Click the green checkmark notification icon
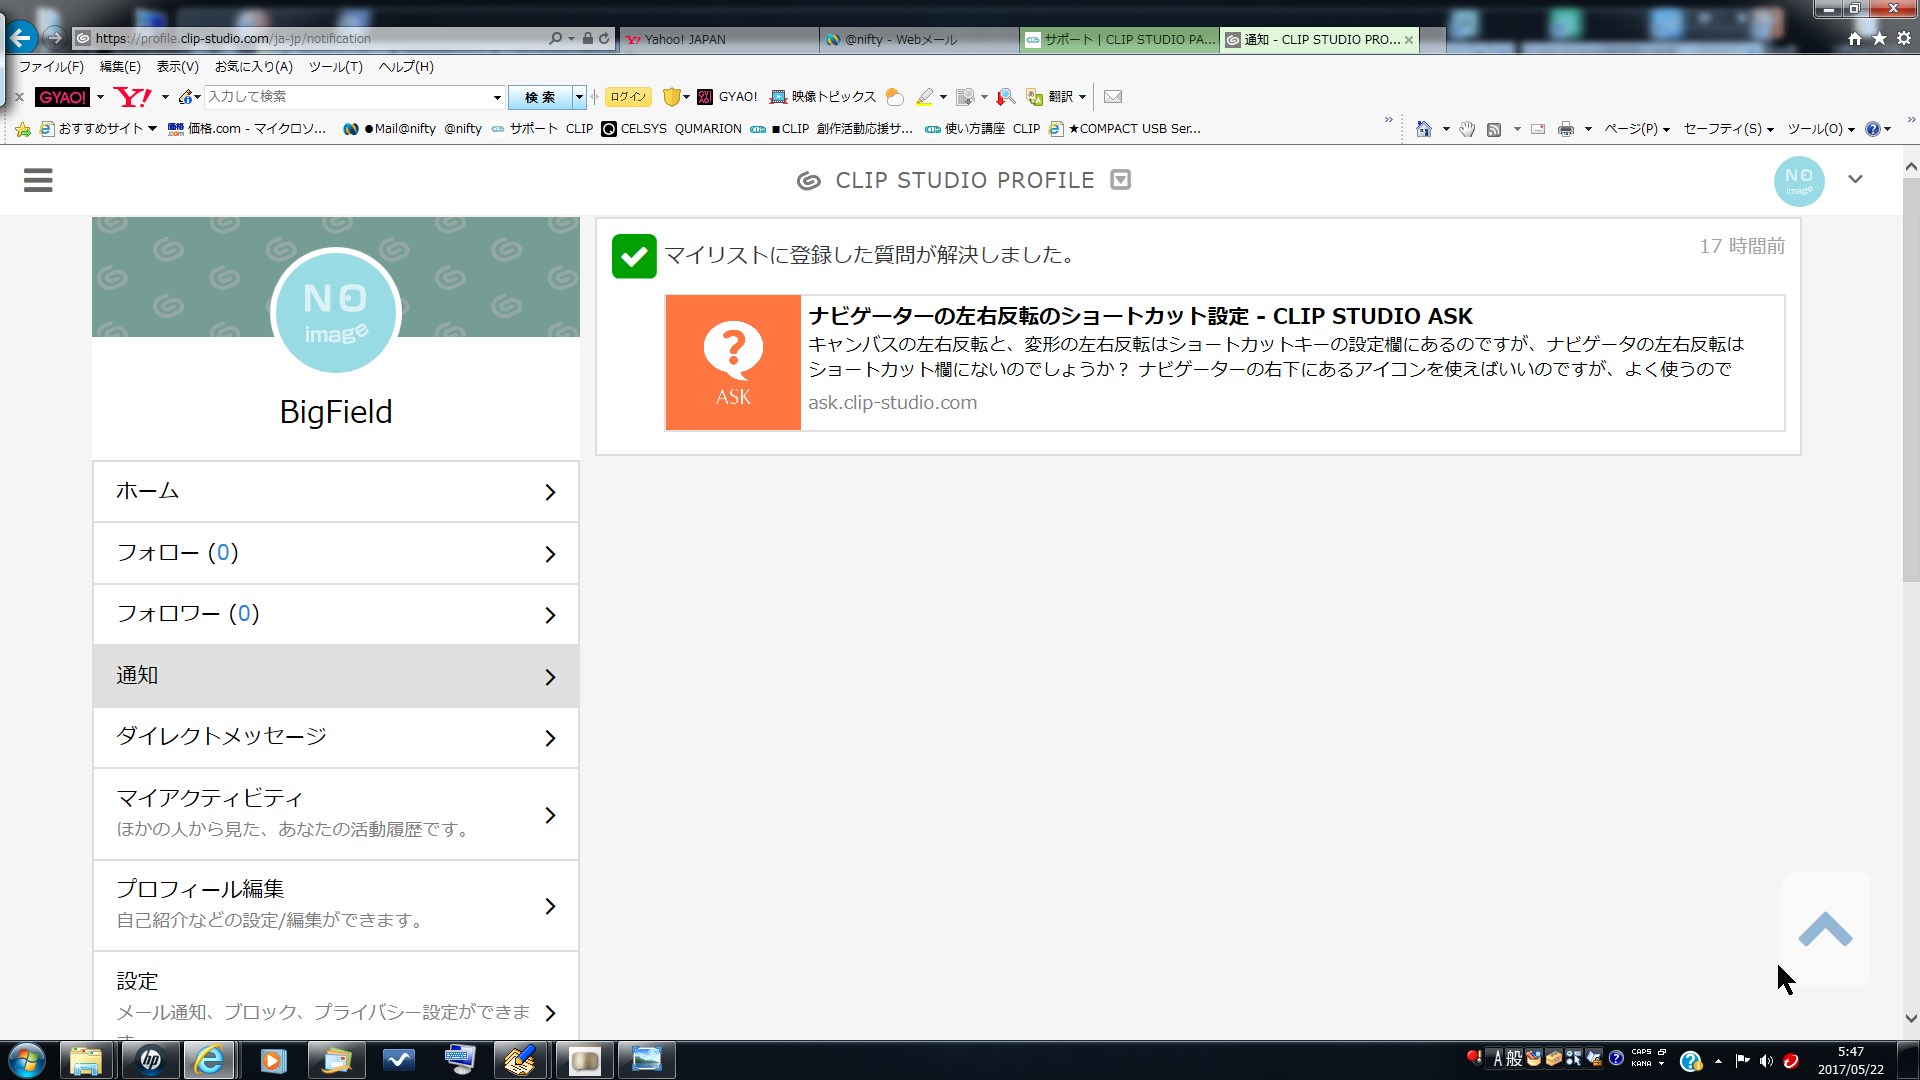The width and height of the screenshot is (1920, 1080). coord(634,256)
